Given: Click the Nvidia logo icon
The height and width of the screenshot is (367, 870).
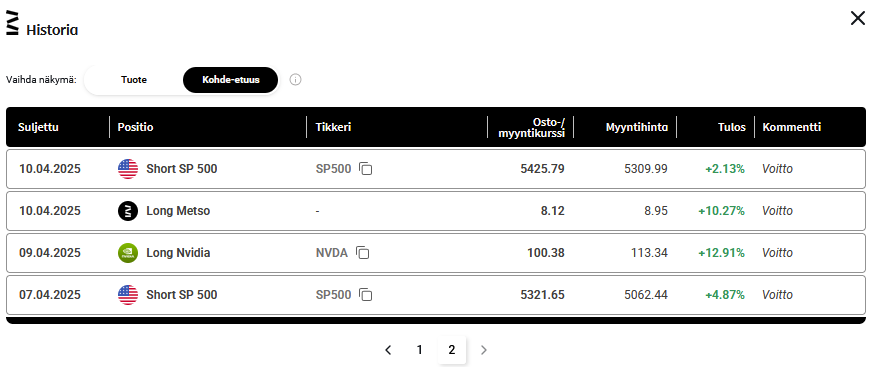Looking at the screenshot, I should point(128,253).
